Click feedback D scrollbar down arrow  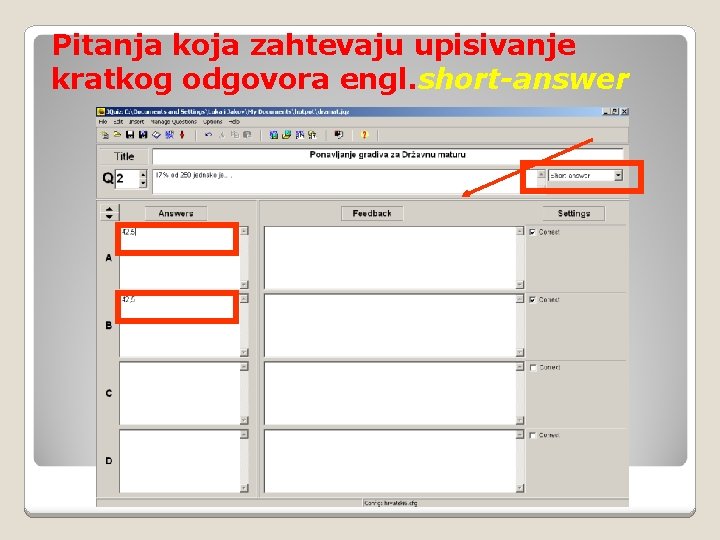(520, 488)
